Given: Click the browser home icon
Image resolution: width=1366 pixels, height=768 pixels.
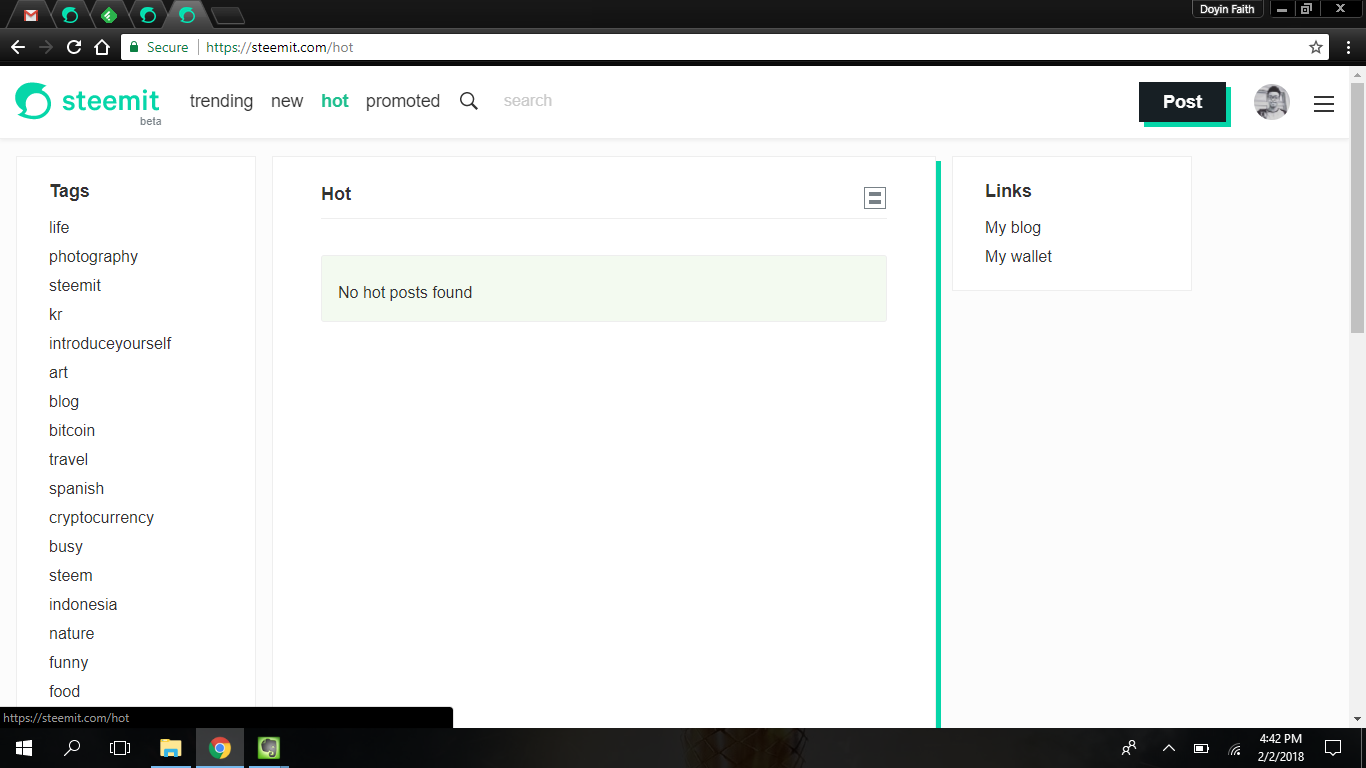Looking at the screenshot, I should (100, 46).
